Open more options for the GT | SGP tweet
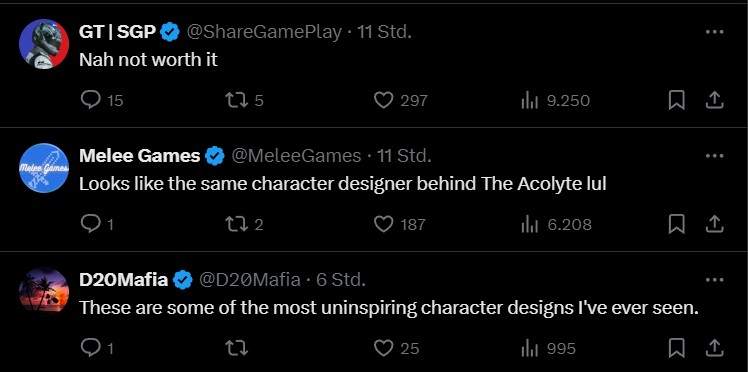The image size is (748, 372). (x=714, y=32)
